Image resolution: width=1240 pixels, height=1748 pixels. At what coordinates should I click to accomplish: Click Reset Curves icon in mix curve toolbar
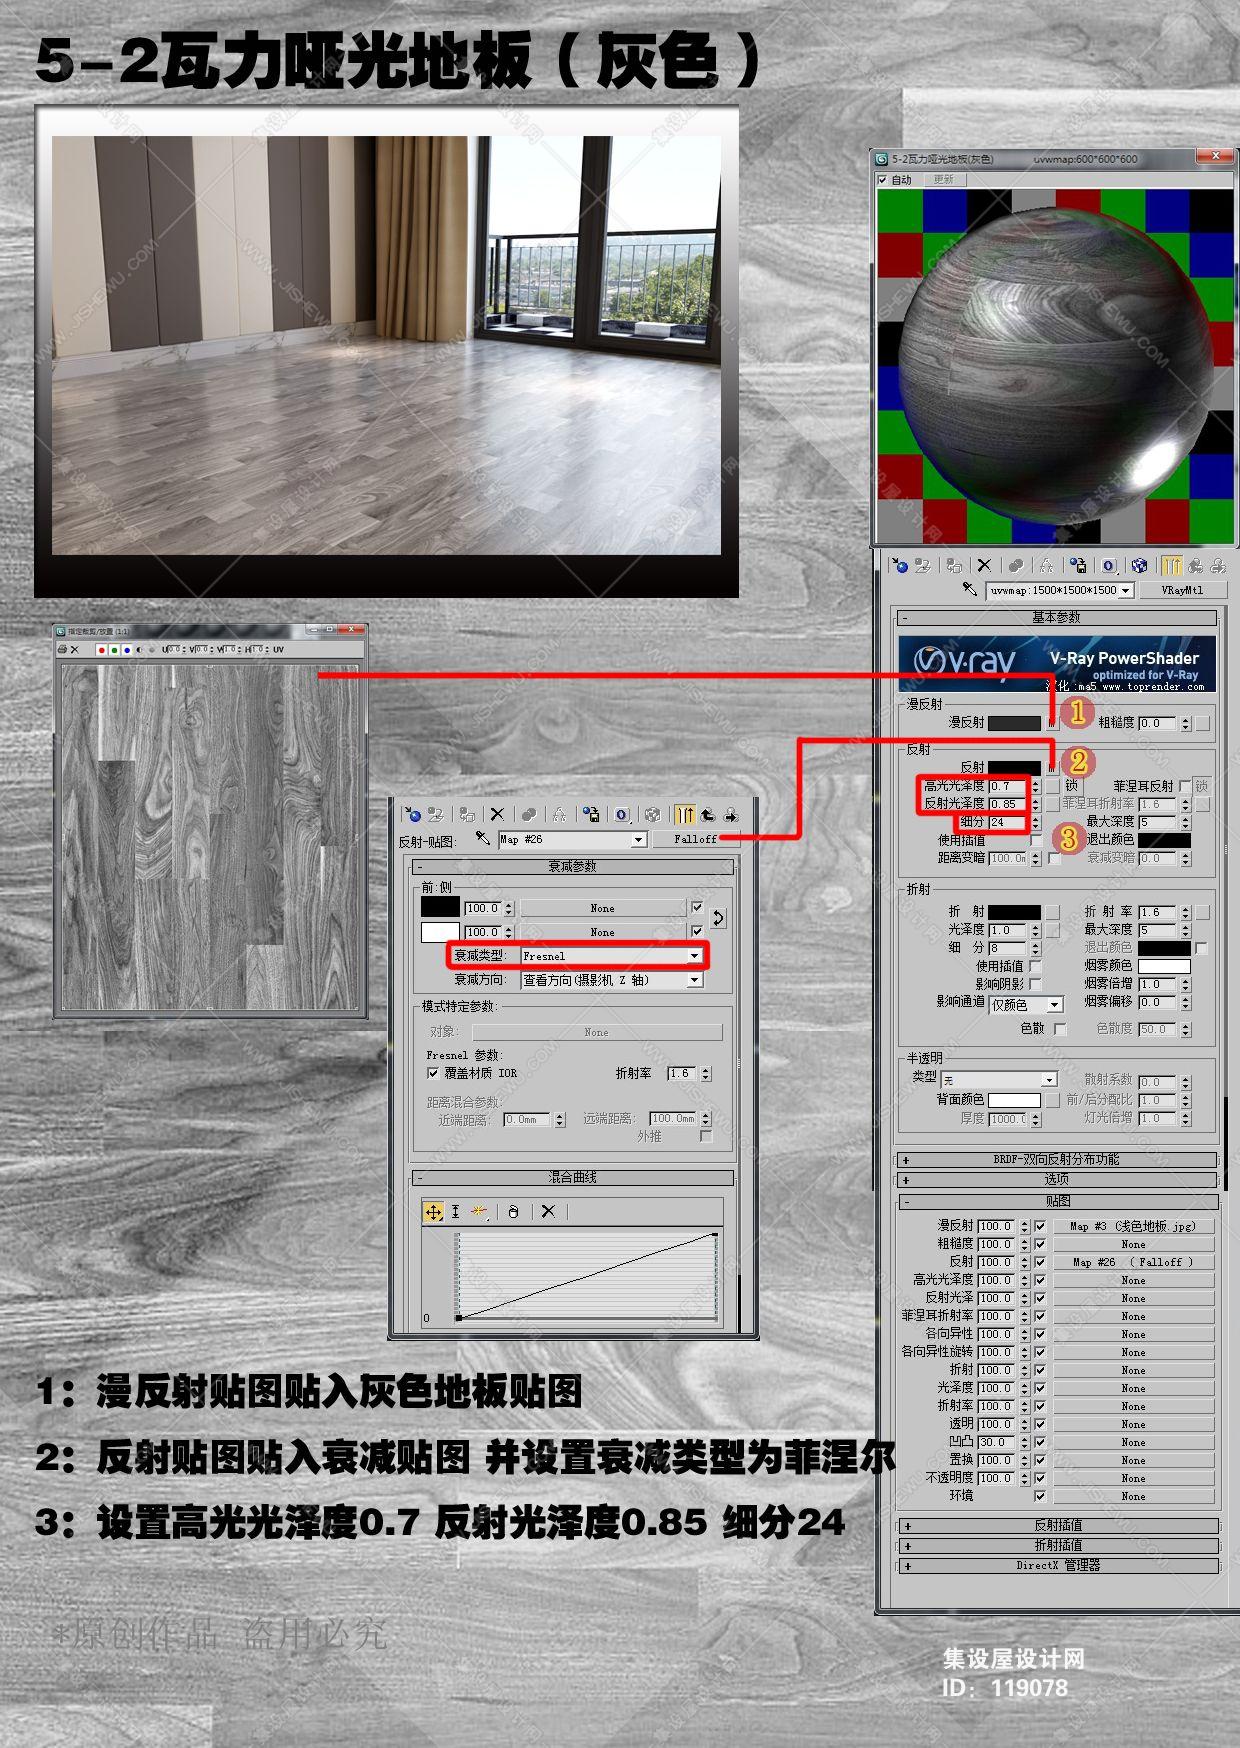548,1211
